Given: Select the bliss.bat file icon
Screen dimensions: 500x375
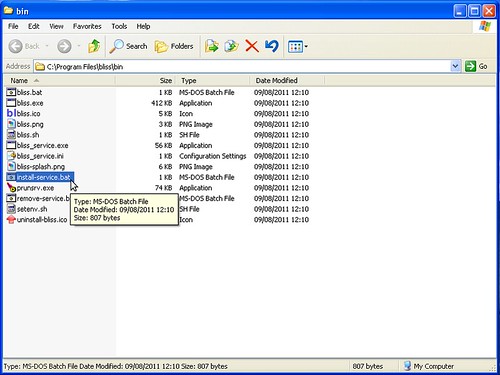Looking at the screenshot, I should point(11,92).
